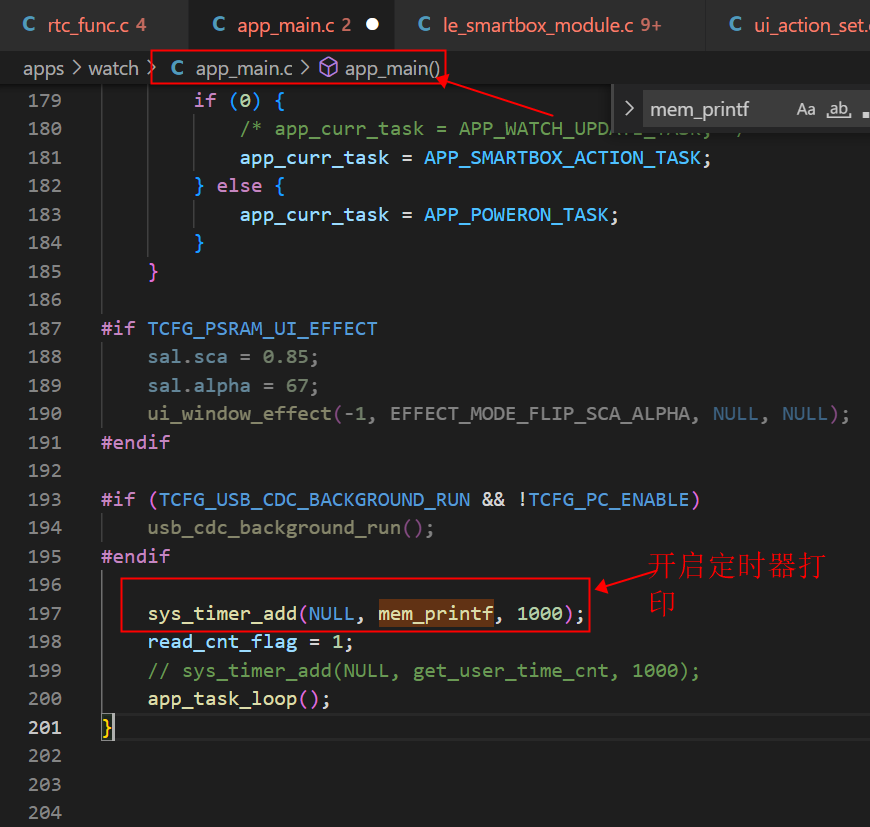The image size is (870, 827).
Task: Open the watch breadcrumb folder
Action: tap(114, 68)
